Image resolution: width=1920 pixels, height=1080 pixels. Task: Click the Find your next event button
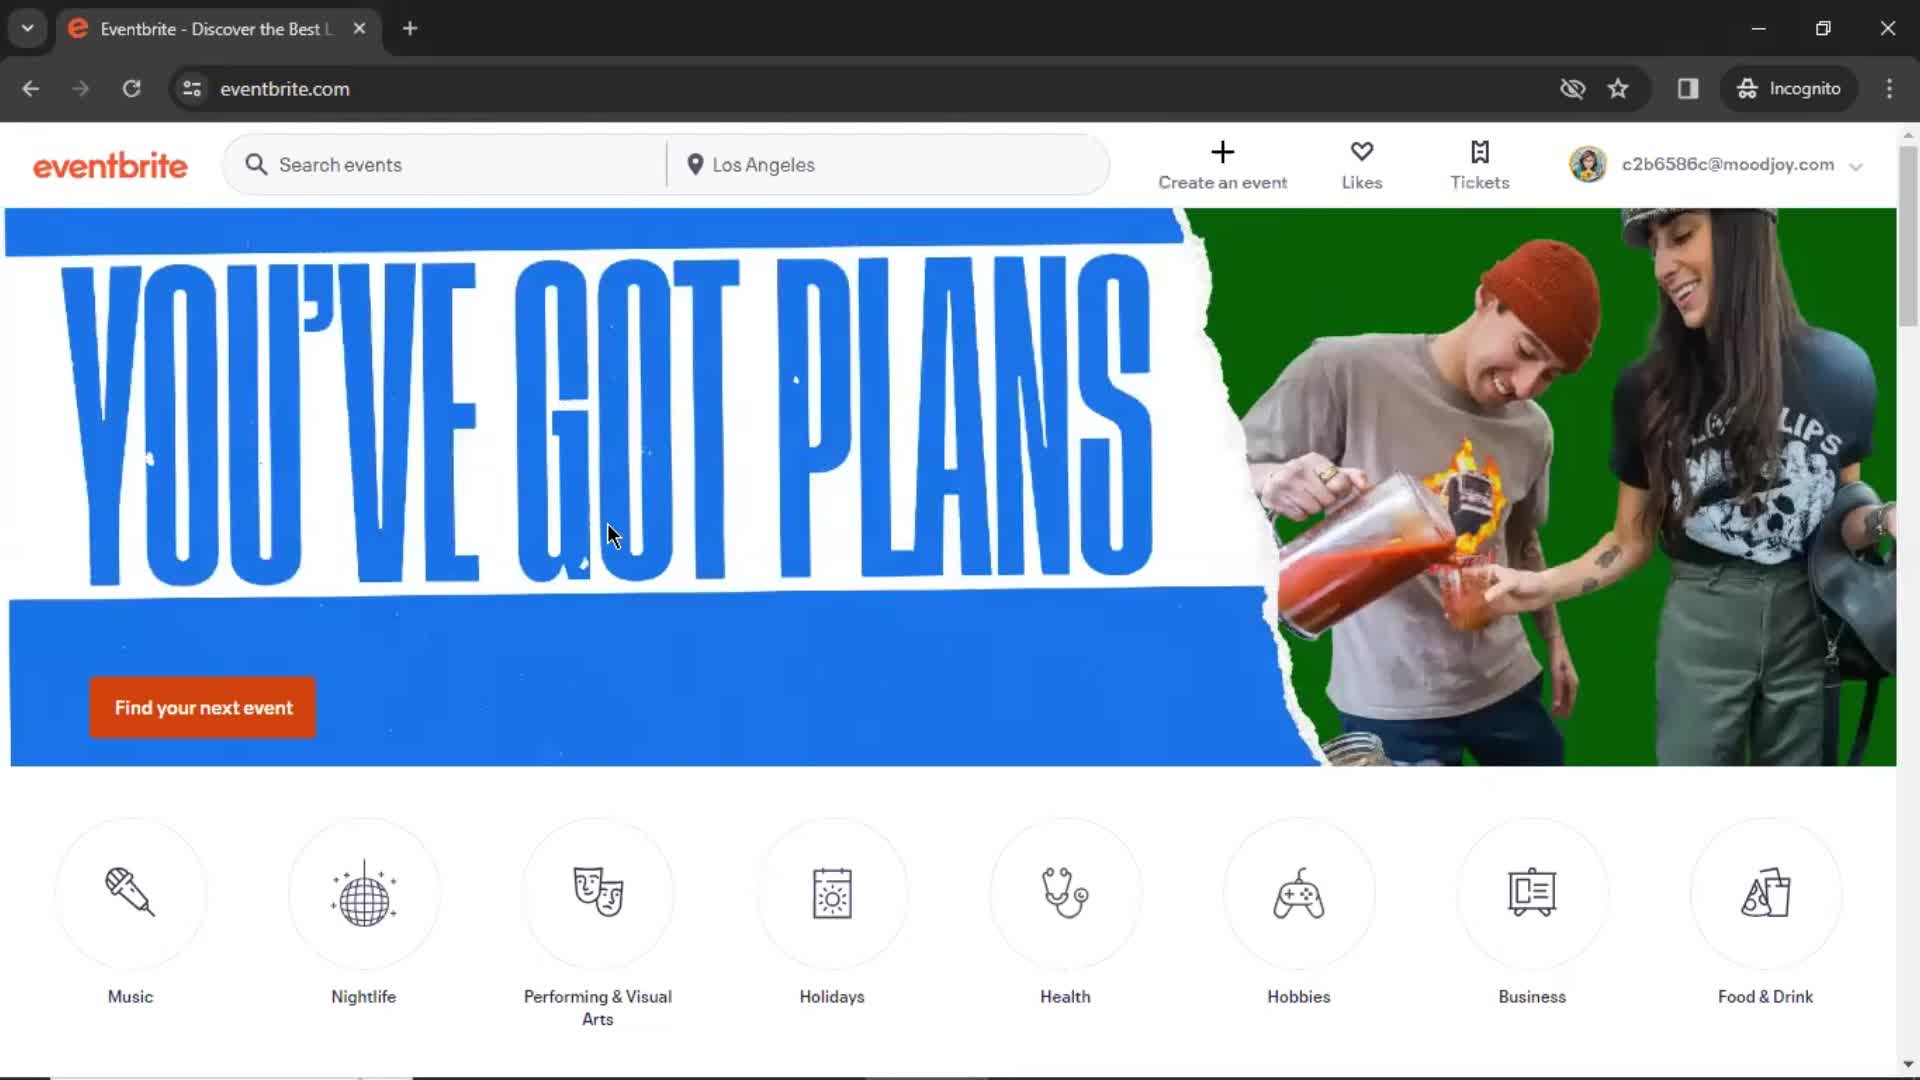pyautogui.click(x=204, y=708)
